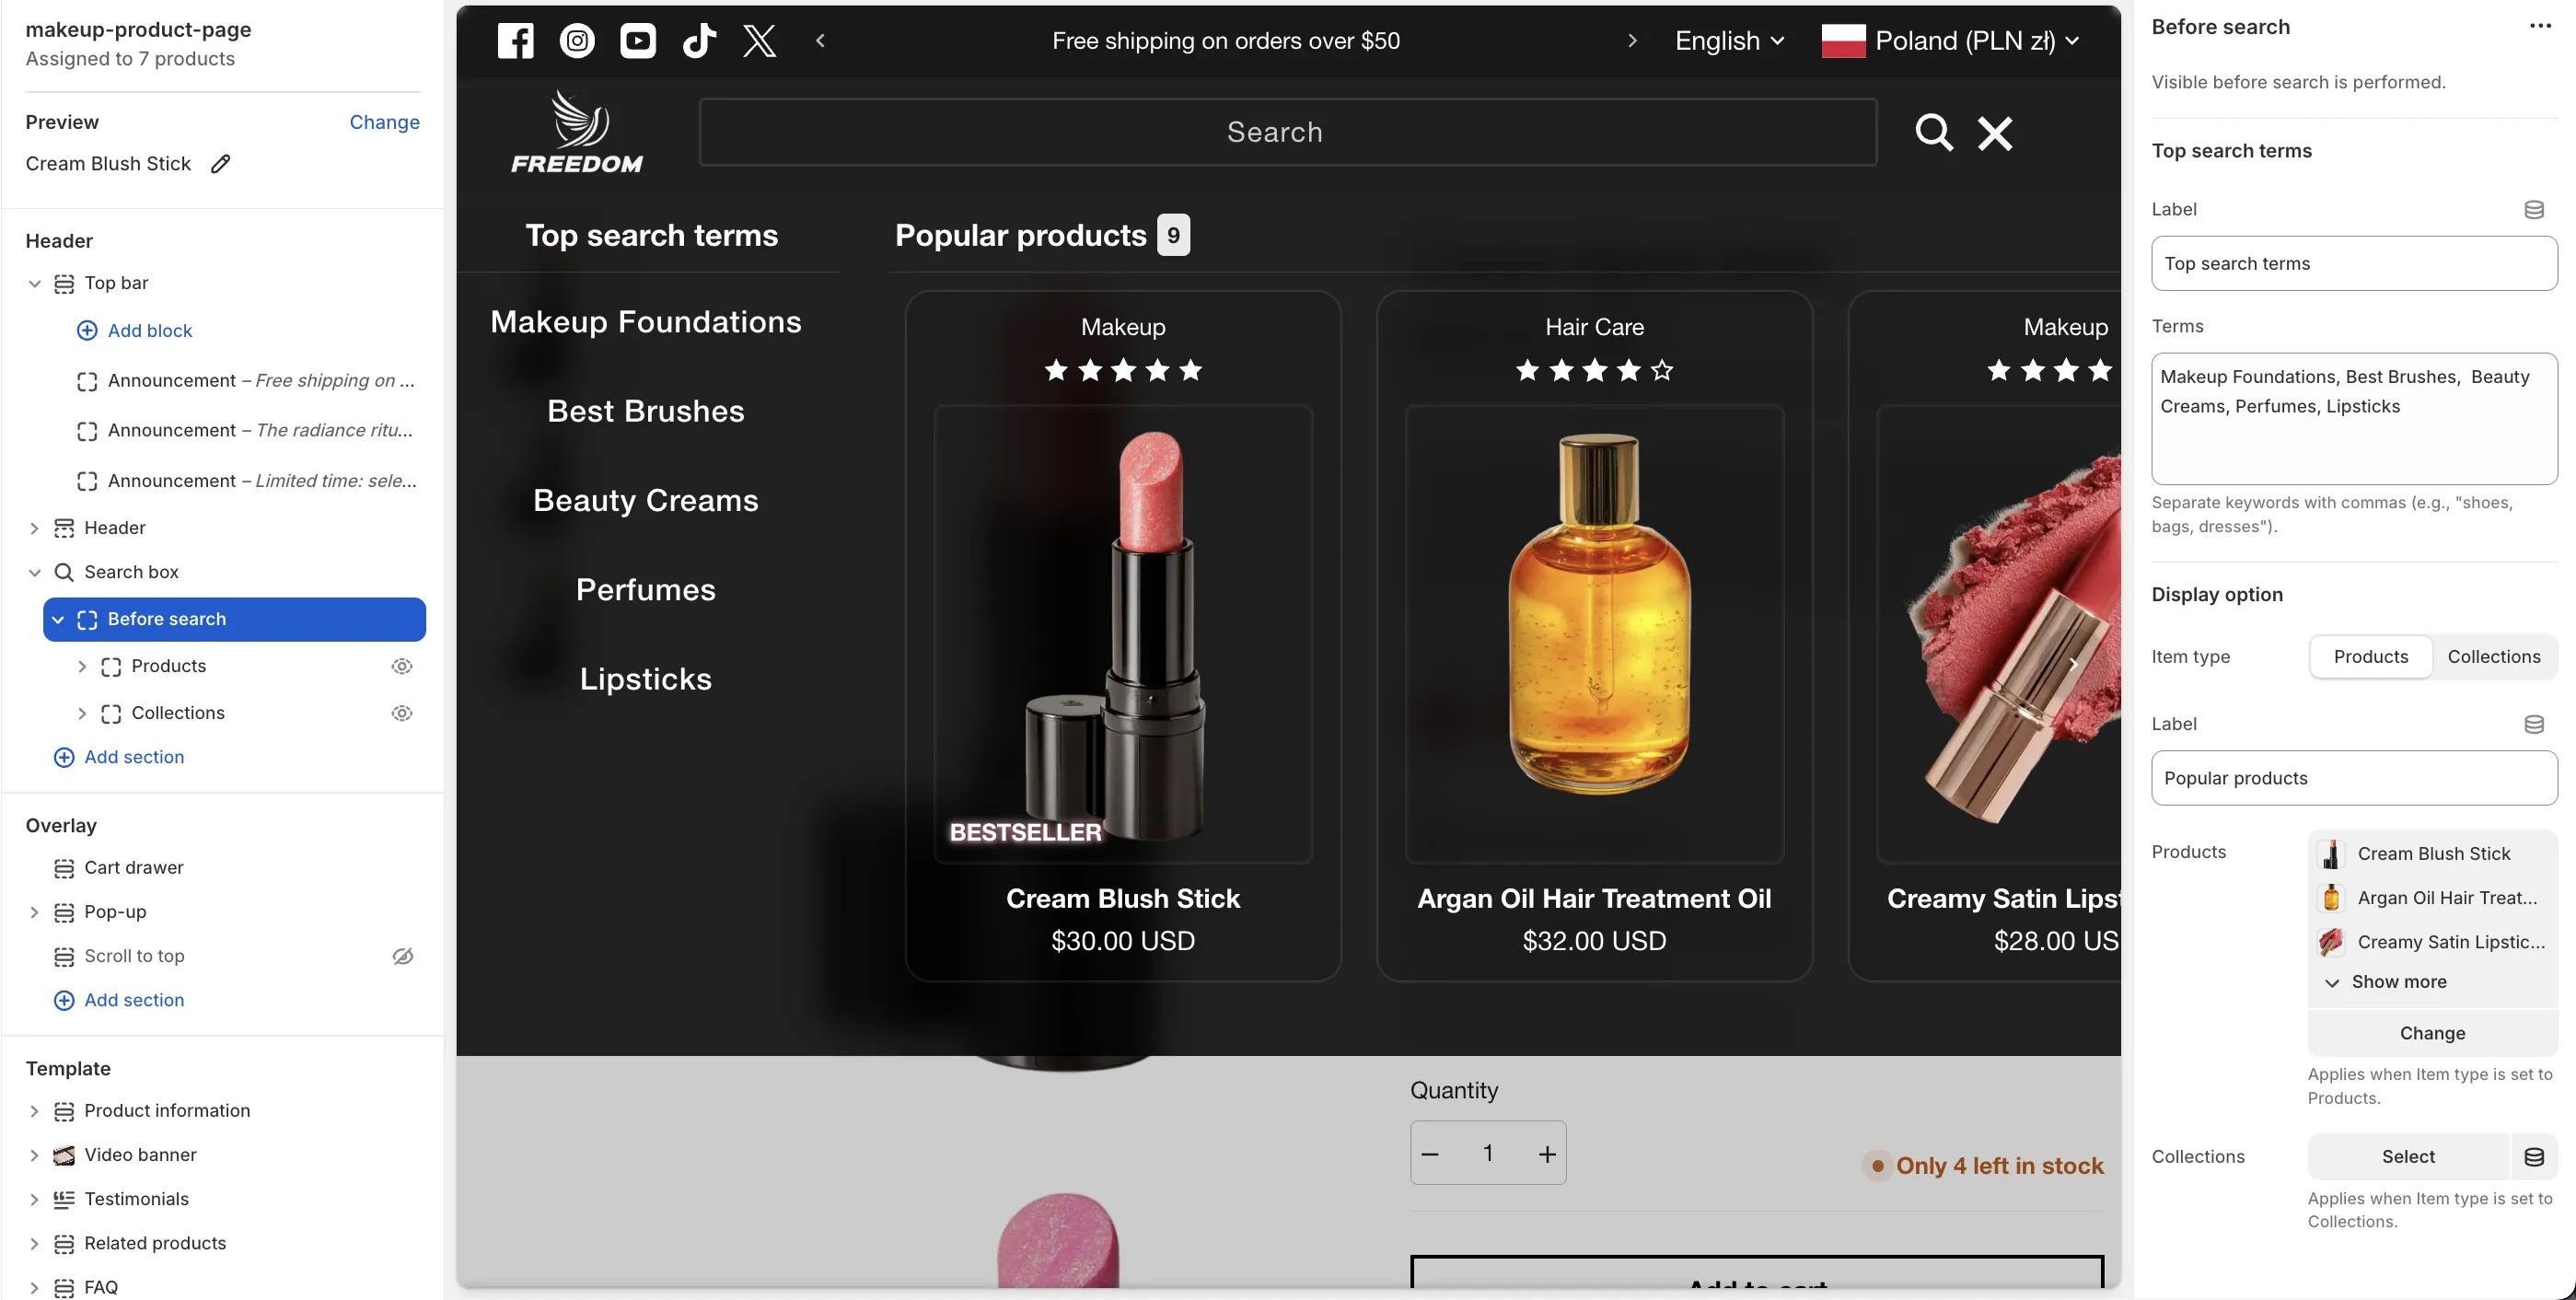The image size is (2576, 1300).
Task: Select Collections item type option
Action: 2493,657
